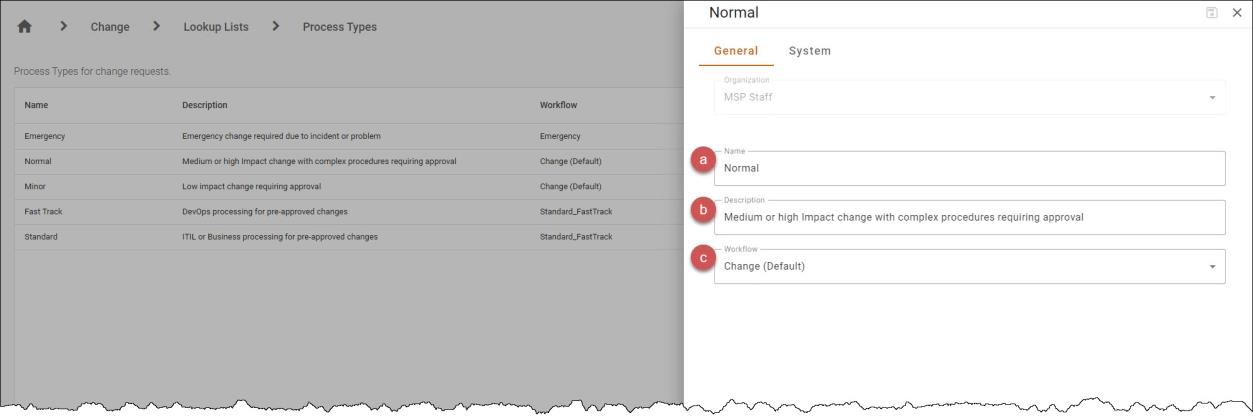Close the Normal side panel
The image size is (1253, 418).
click(1237, 13)
